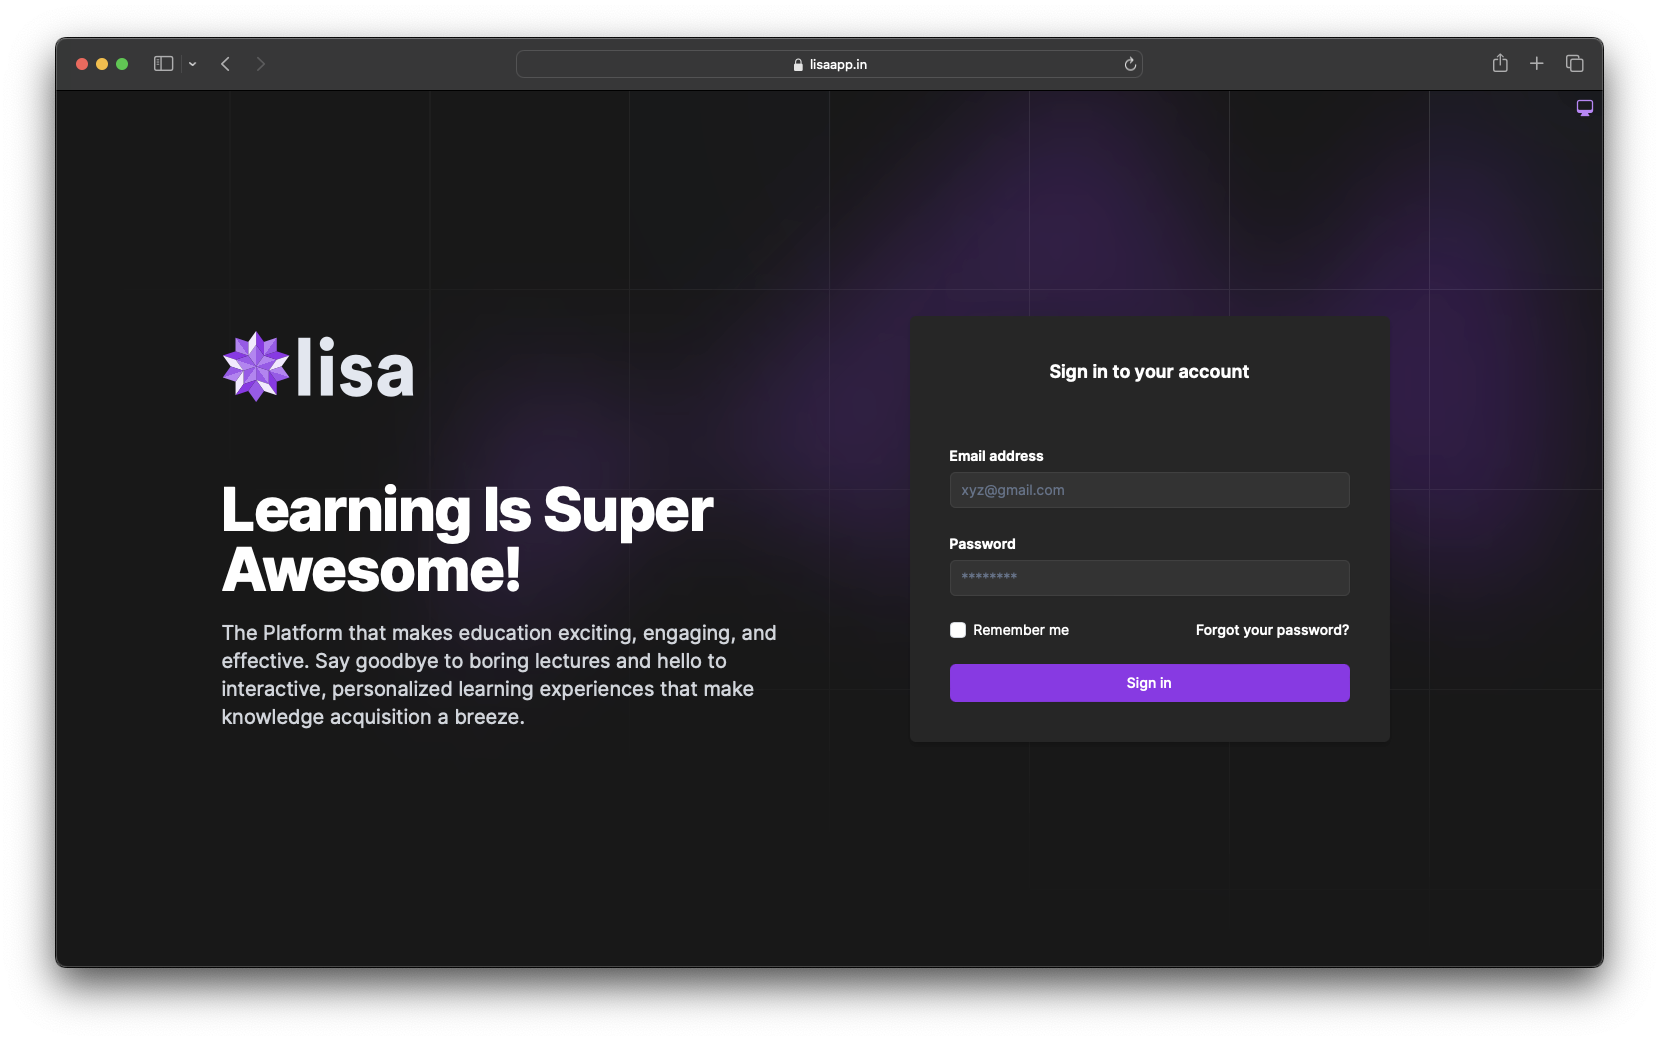Focus the Email address field
Screen dimensions: 1659x1041
(1149, 490)
